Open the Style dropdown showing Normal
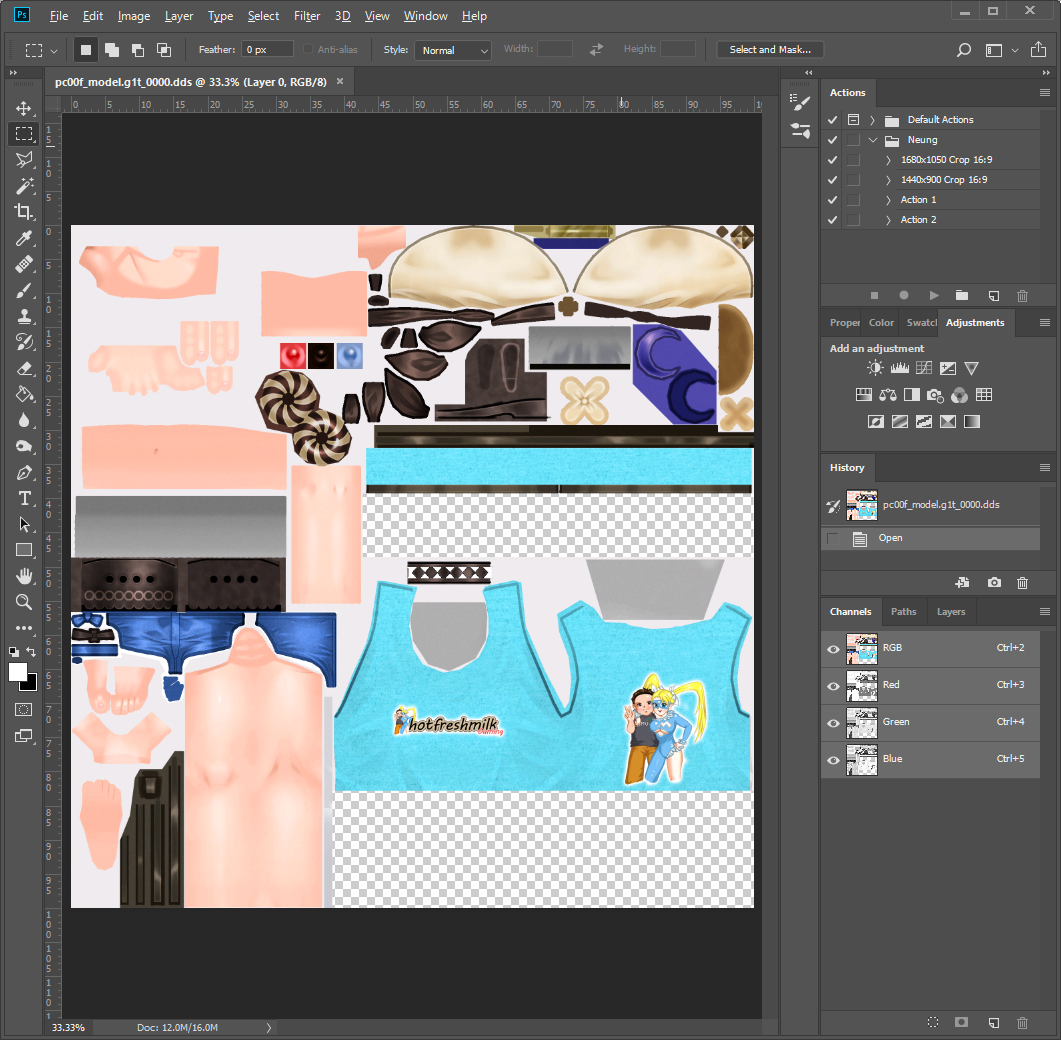The image size is (1061, 1040). (453, 50)
